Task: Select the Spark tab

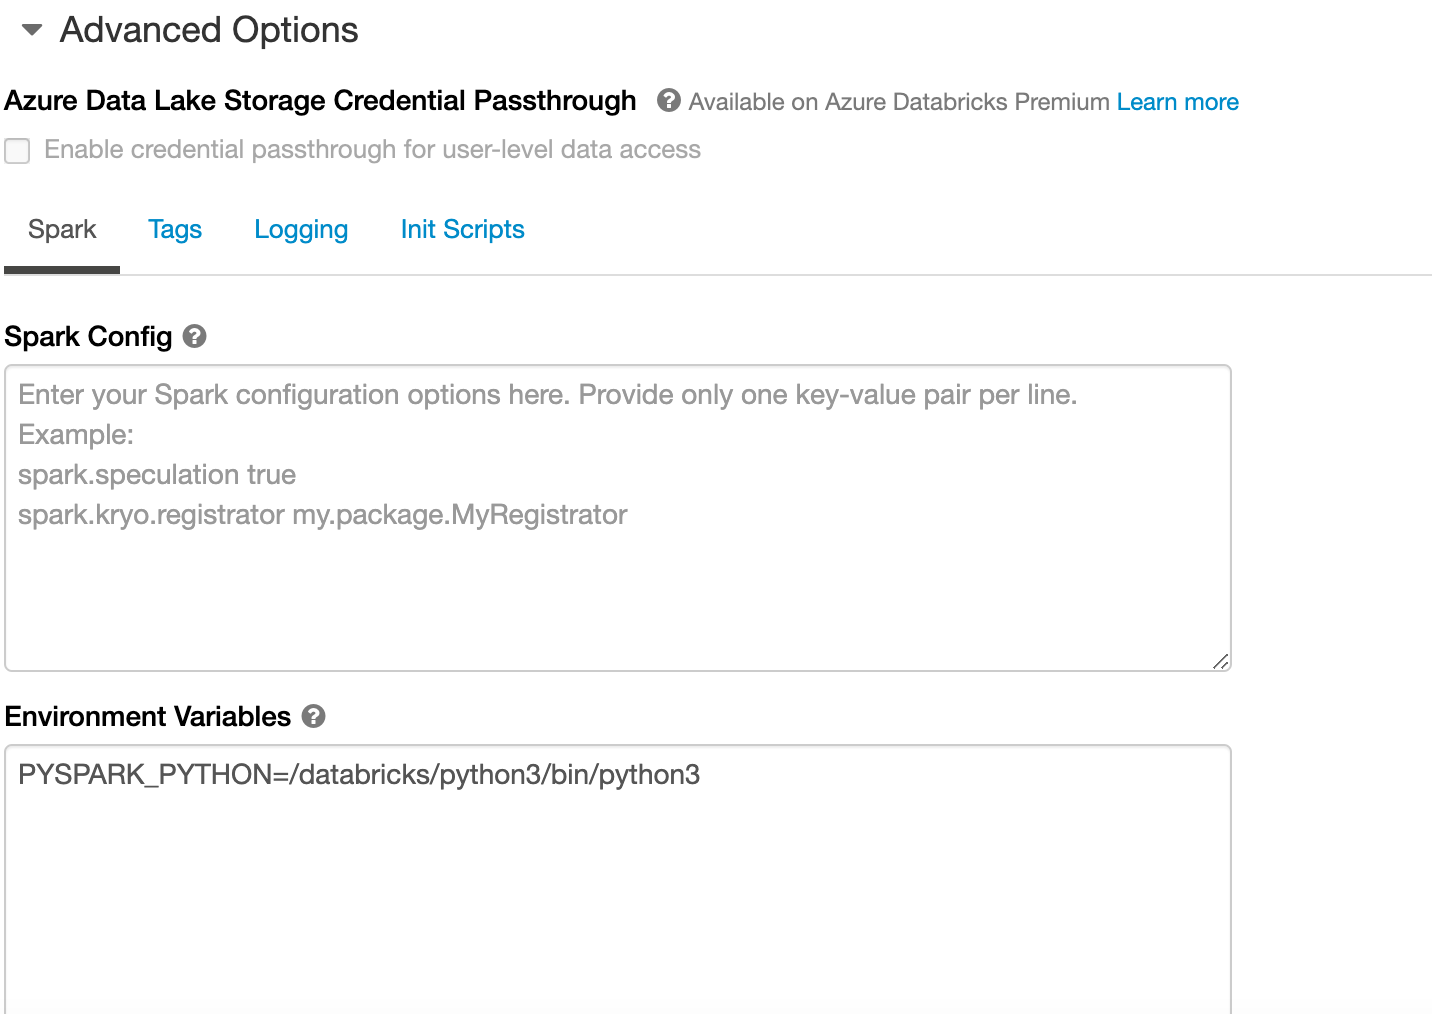Action: click(x=62, y=230)
